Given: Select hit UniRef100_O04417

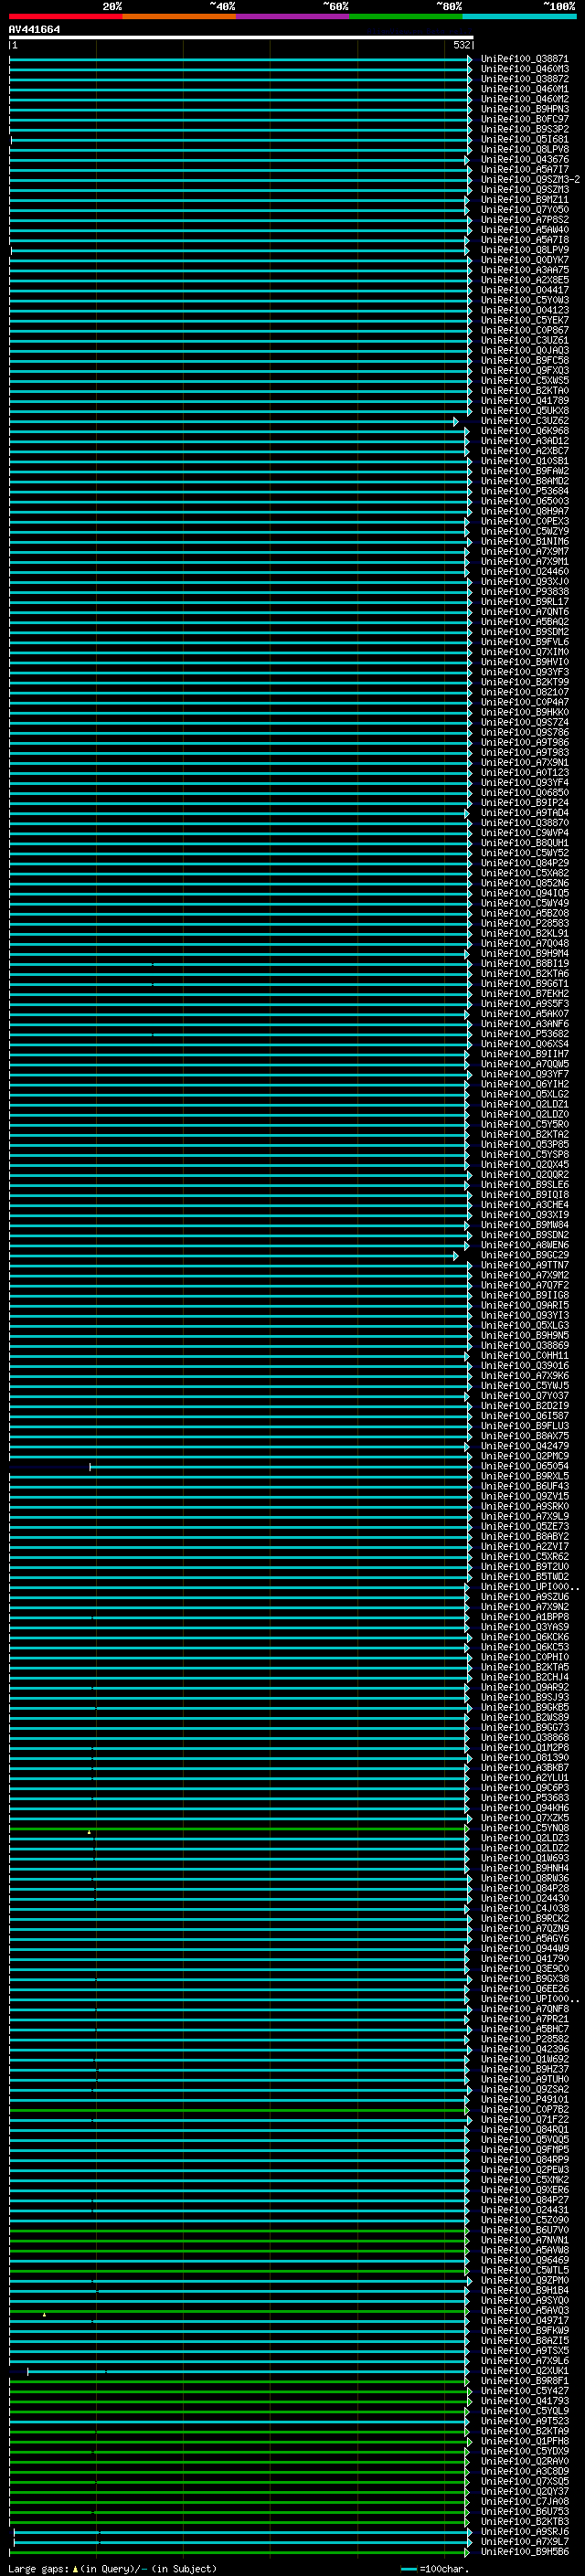Looking at the screenshot, I should click(524, 290).
